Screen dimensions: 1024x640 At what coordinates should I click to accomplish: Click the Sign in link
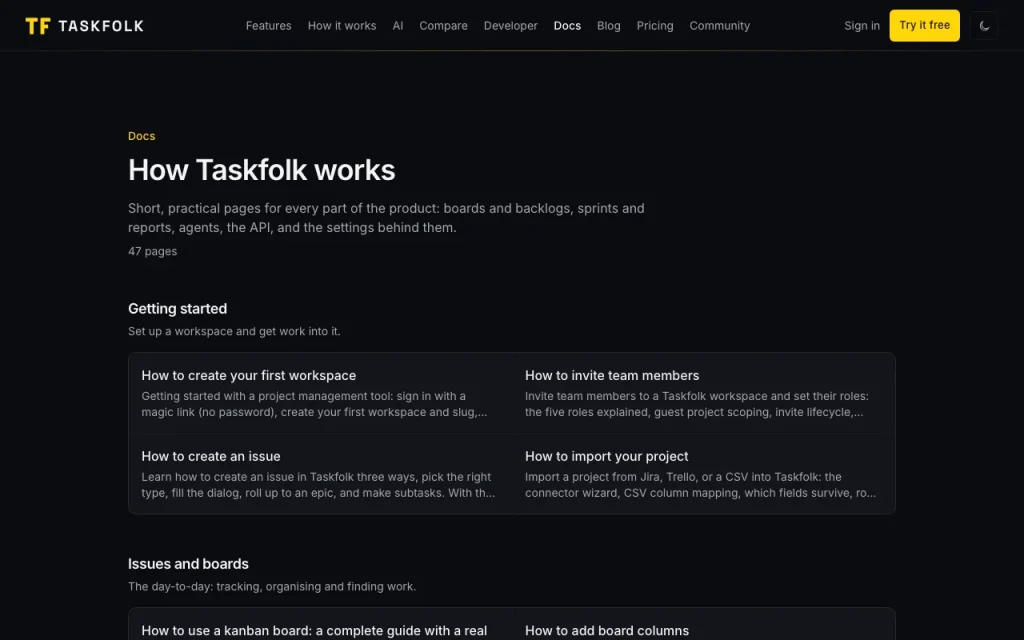[x=861, y=25]
